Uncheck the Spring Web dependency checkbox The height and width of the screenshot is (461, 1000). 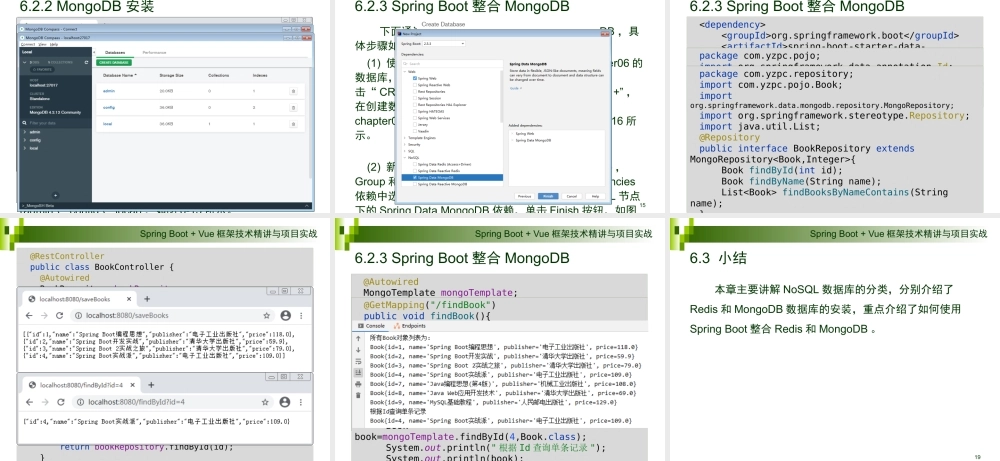click(415, 78)
